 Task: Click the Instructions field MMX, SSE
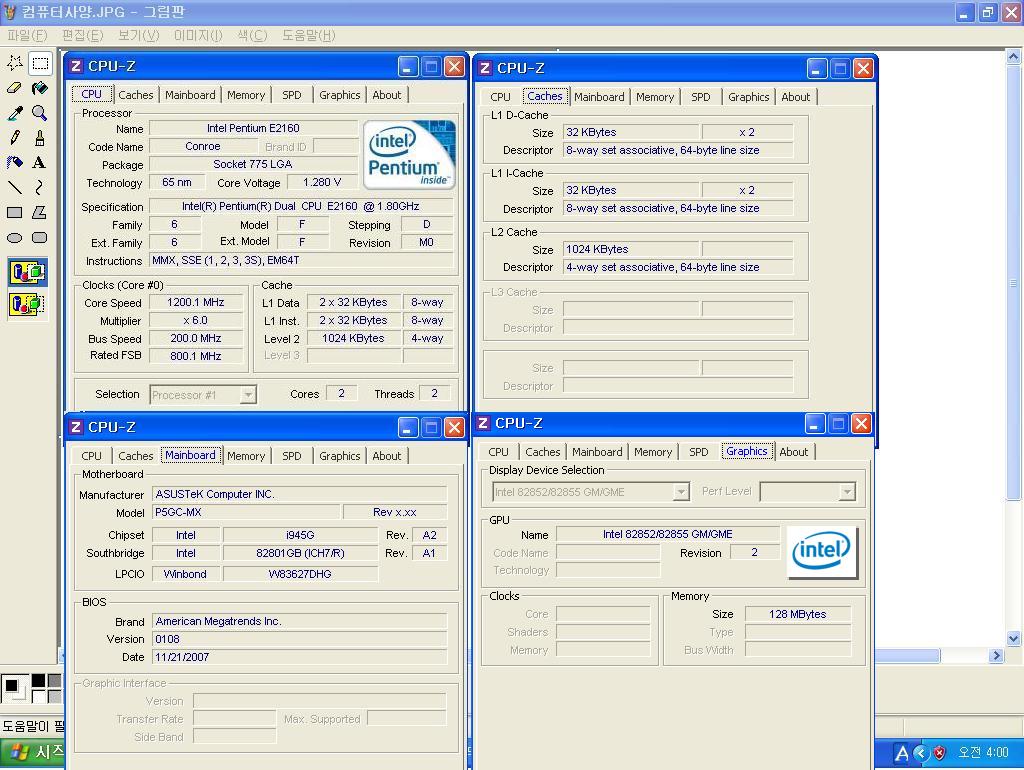[x=301, y=261]
